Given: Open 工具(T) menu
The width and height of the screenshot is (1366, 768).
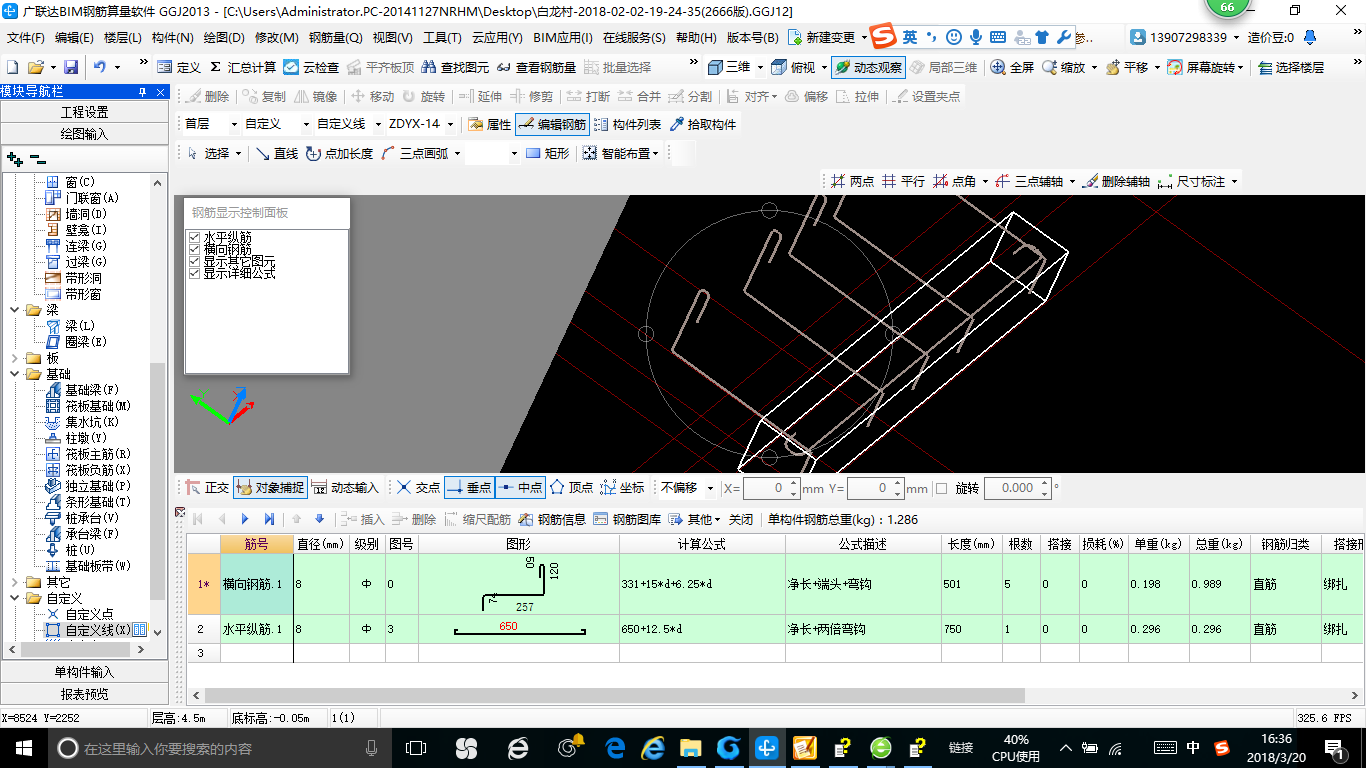Looking at the screenshot, I should point(442,38).
